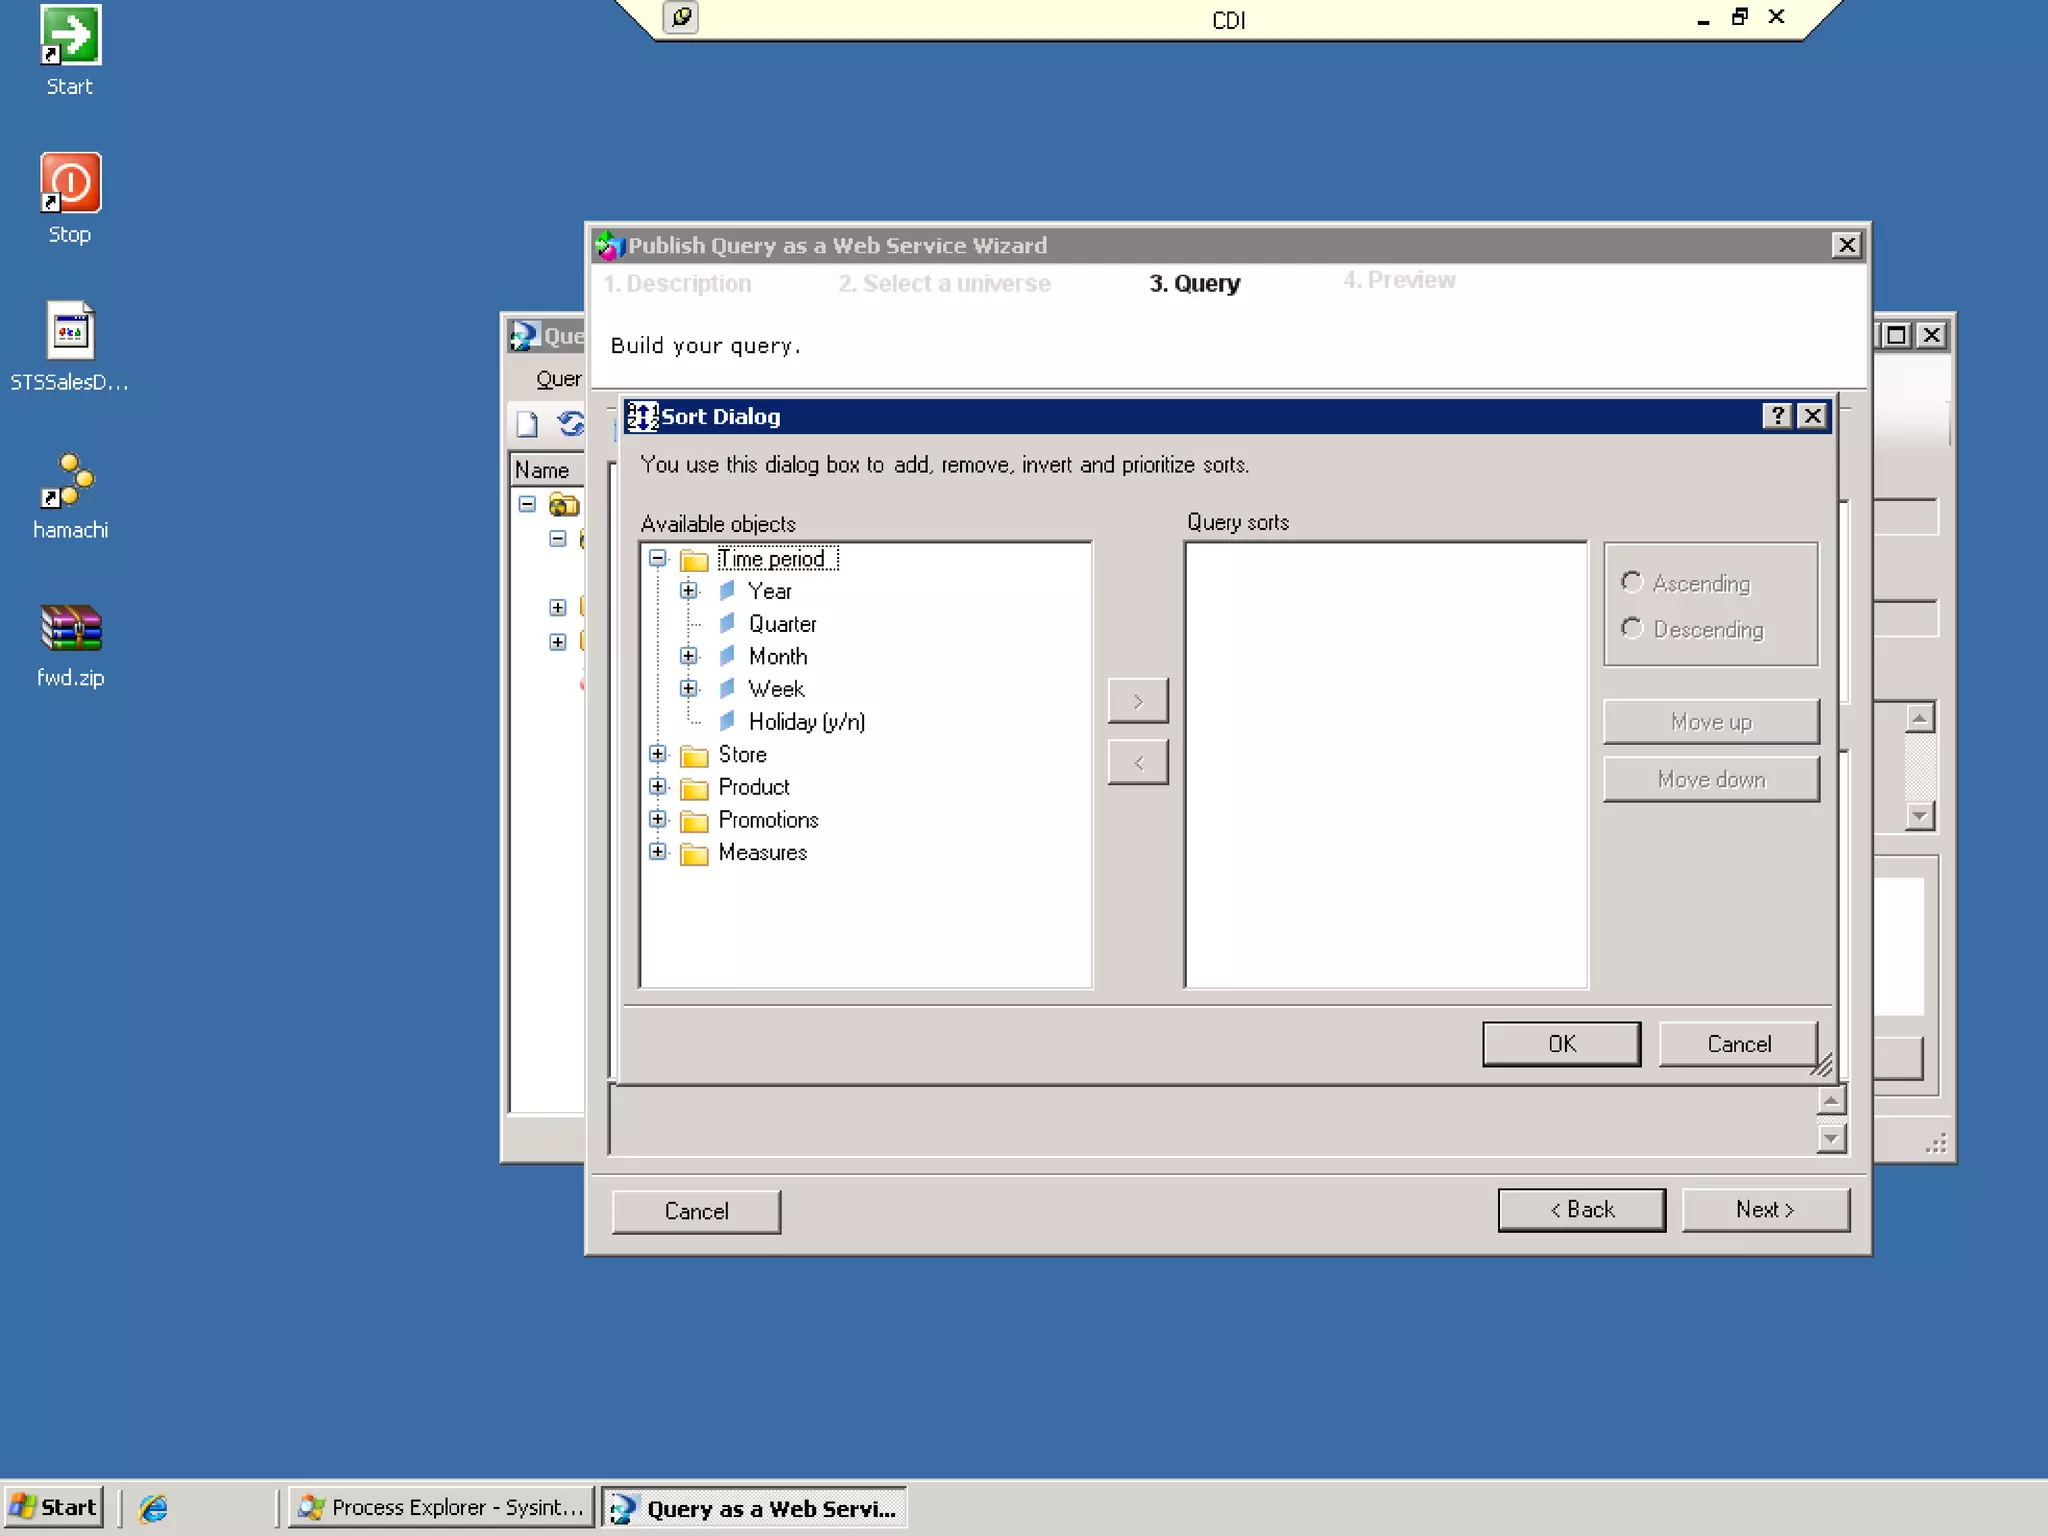Click the Next > wizard button
The height and width of the screenshot is (1536, 2048).
point(1765,1210)
